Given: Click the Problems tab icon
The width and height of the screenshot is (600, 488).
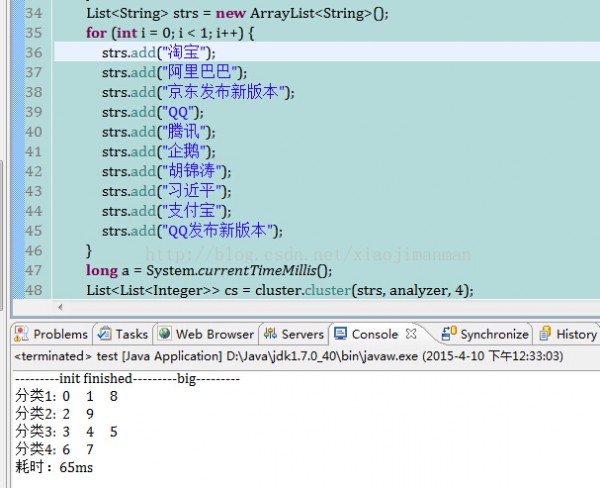Looking at the screenshot, I should coord(21,334).
